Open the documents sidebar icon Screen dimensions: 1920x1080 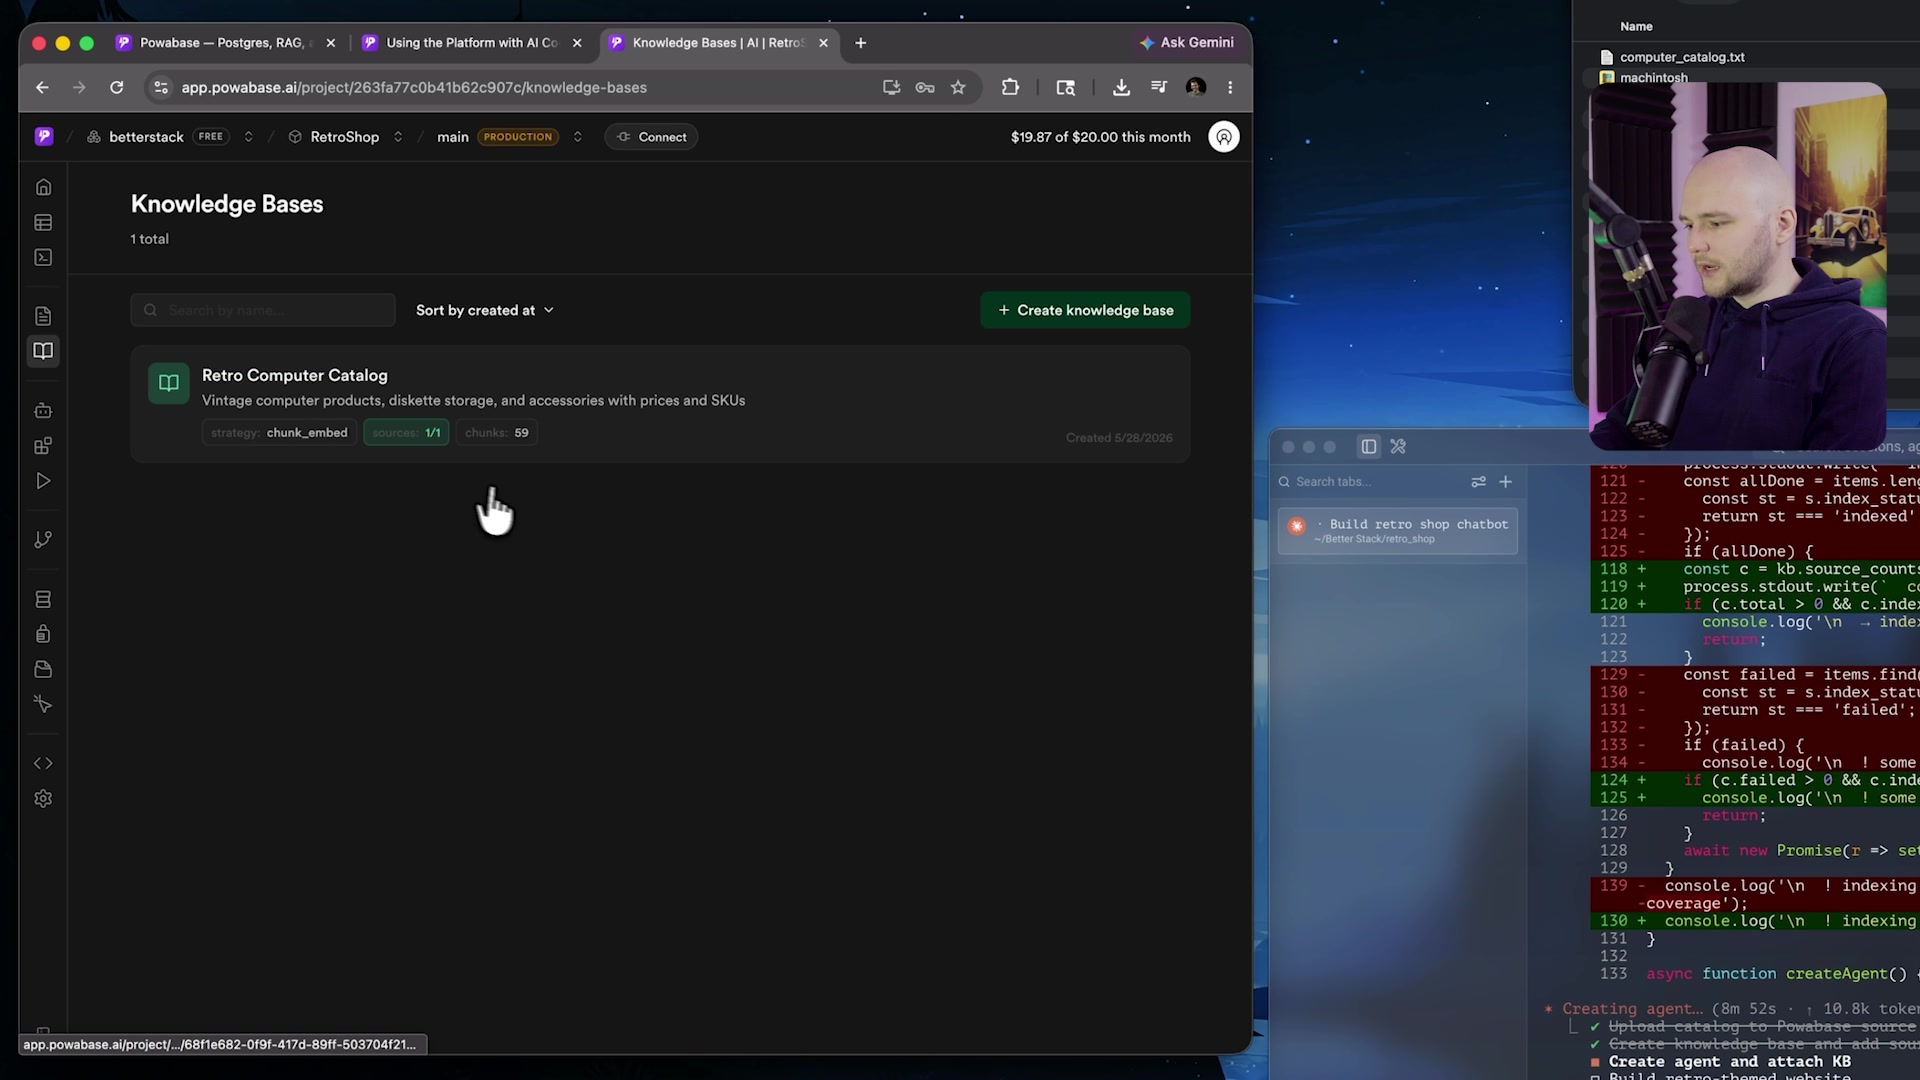coord(43,316)
